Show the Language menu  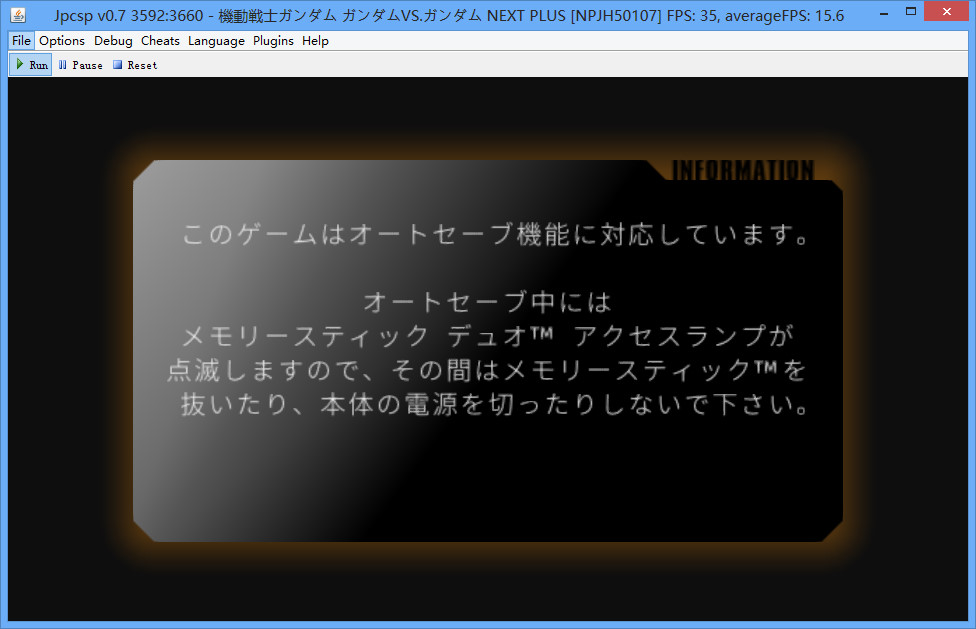click(216, 41)
